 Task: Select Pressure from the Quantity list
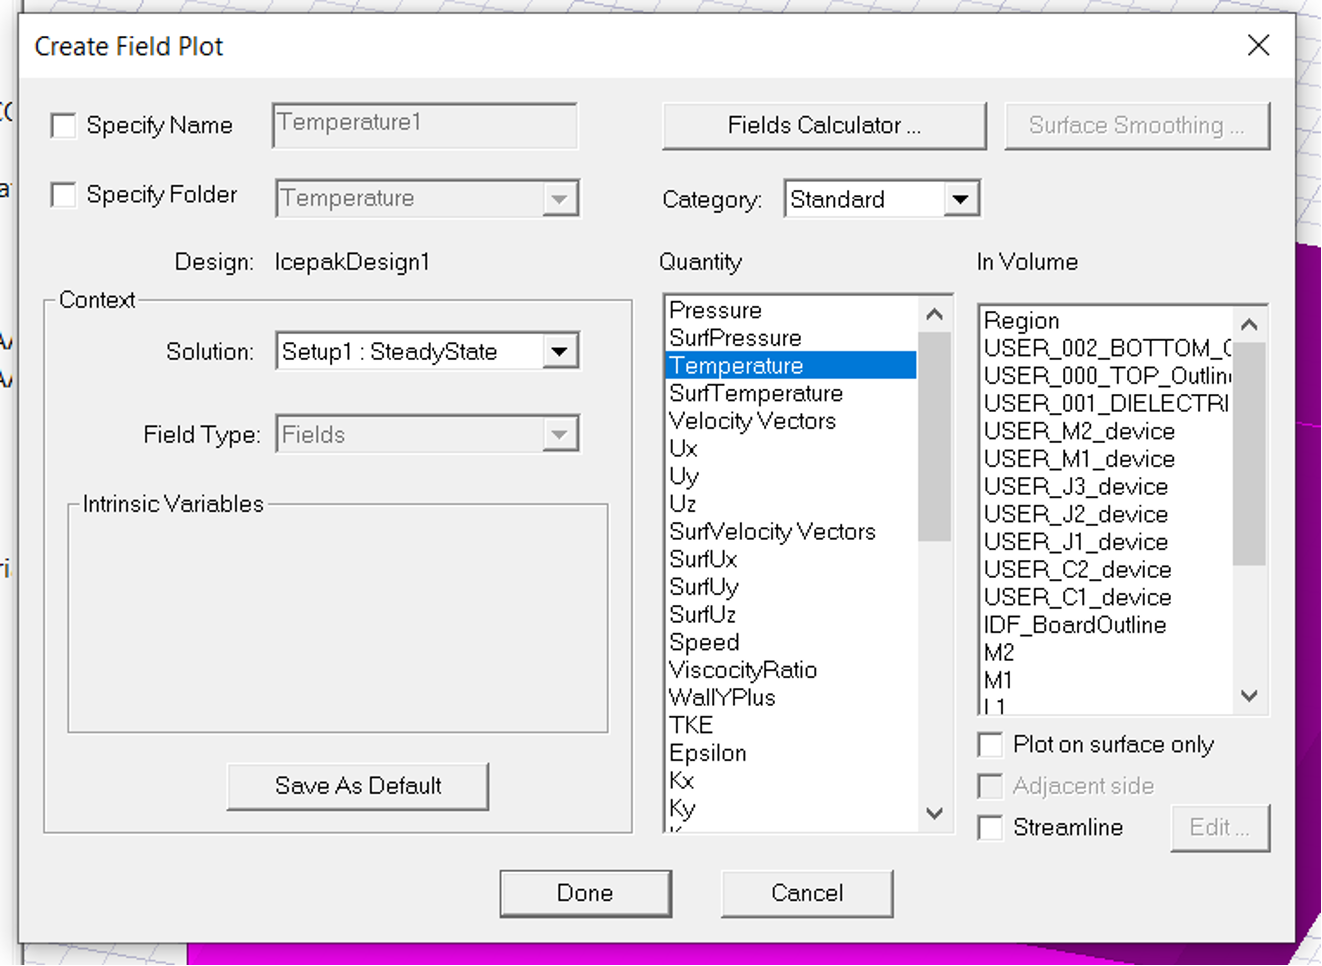coord(715,311)
